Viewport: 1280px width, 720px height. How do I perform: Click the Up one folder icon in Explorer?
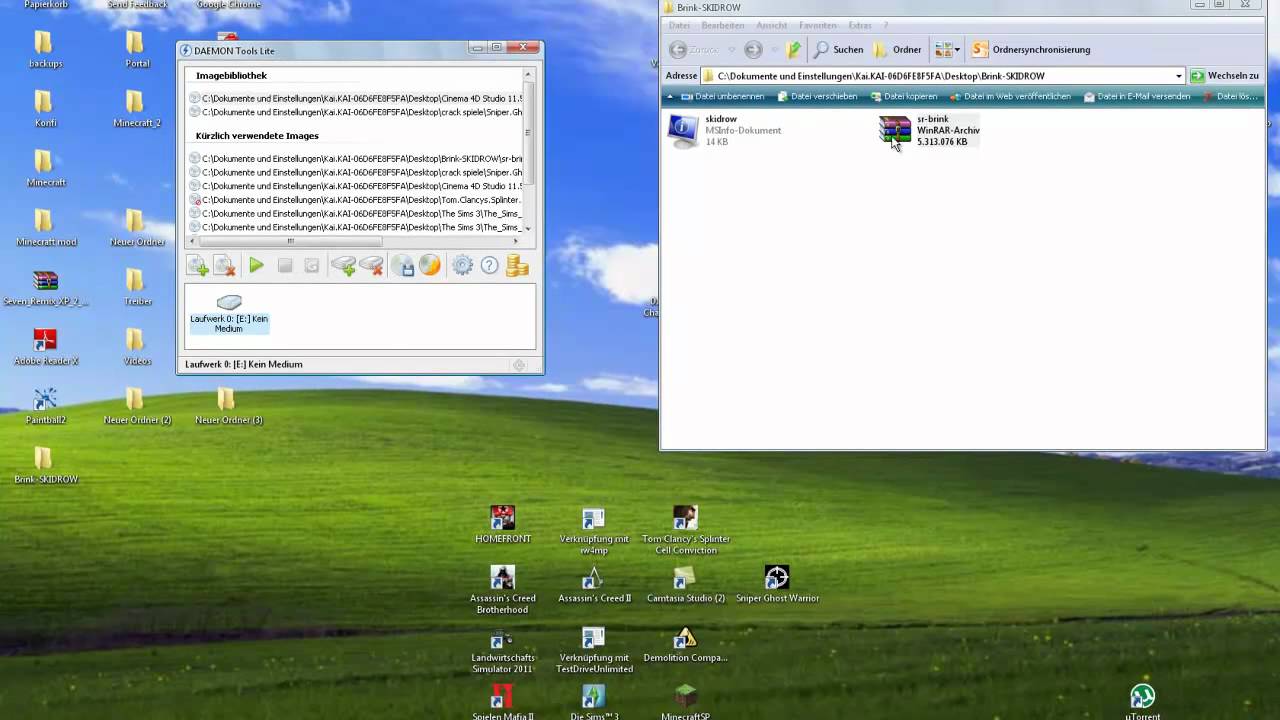pos(794,49)
